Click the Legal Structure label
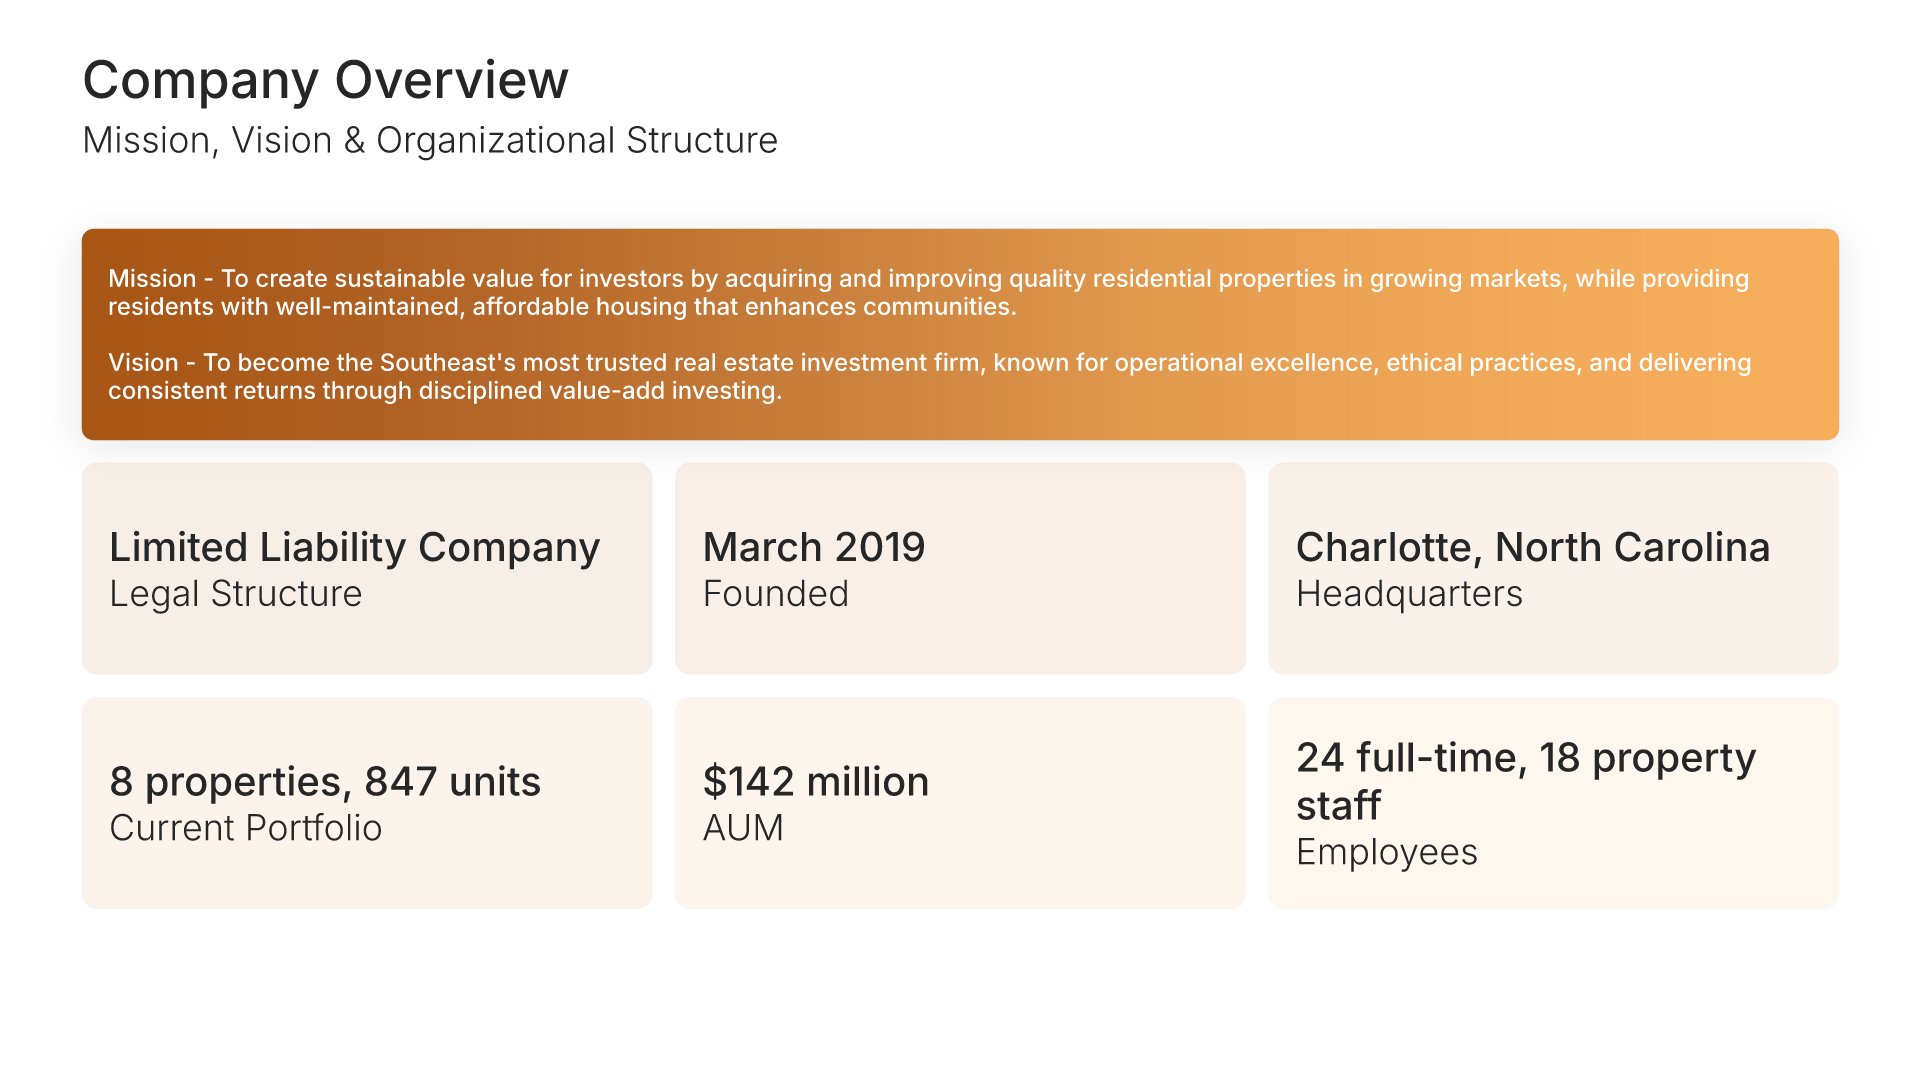 (x=235, y=594)
